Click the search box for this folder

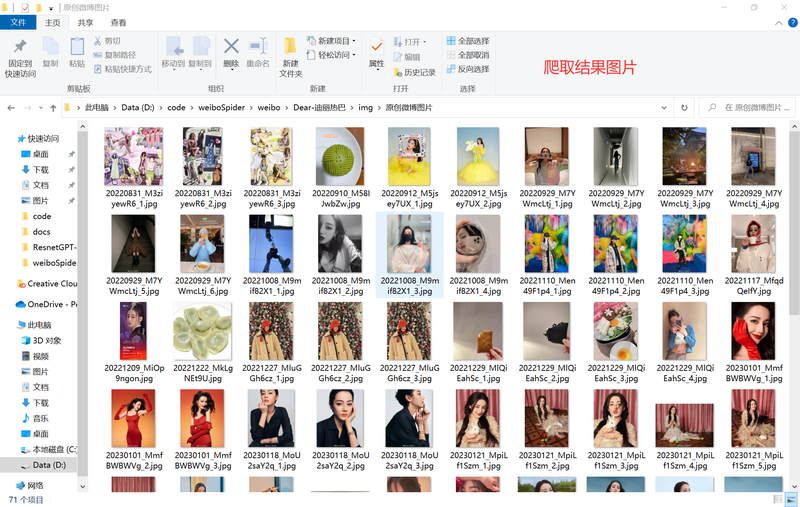(x=747, y=108)
